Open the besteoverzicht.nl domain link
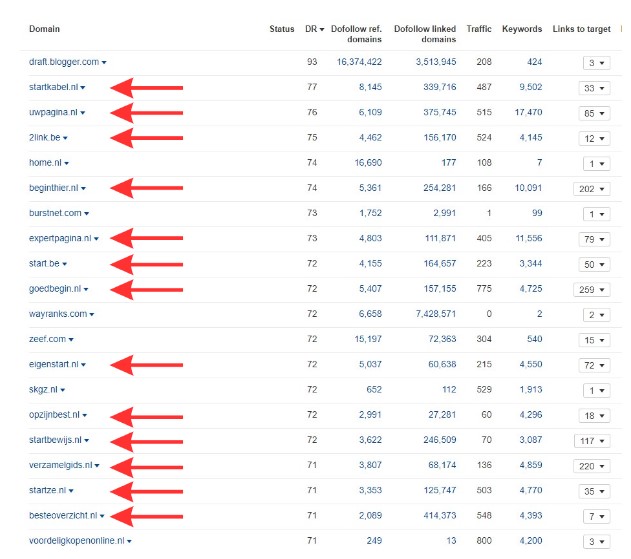The image size is (631, 559). tap(63, 516)
